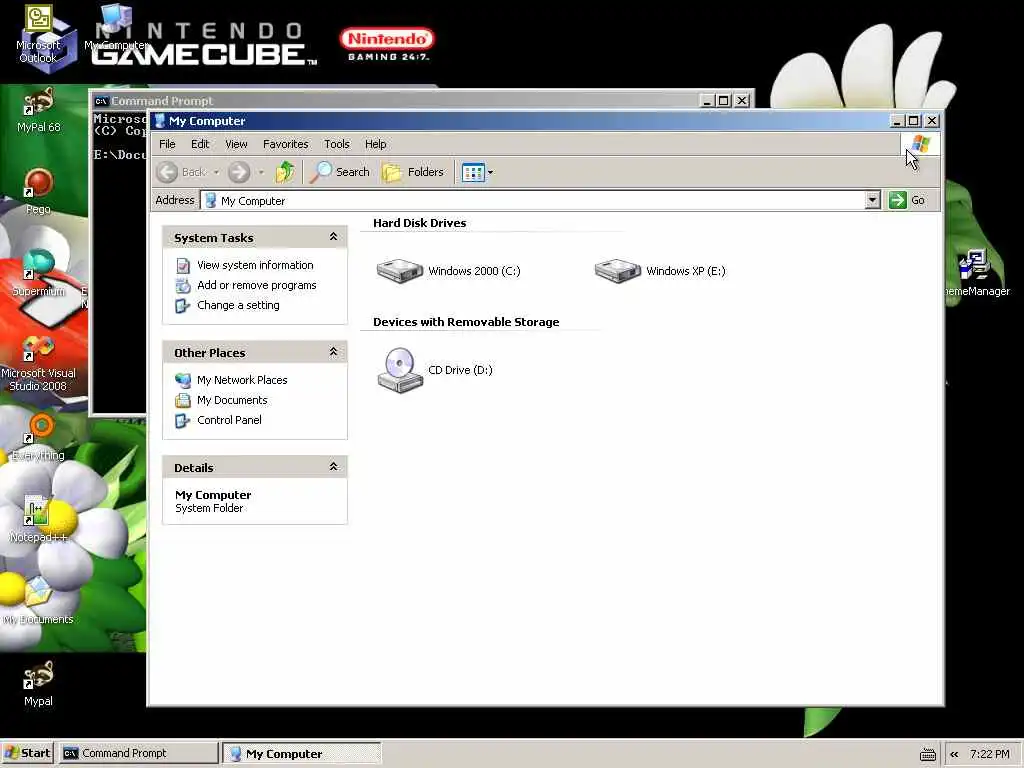1024x768 pixels.
Task: Open the Search pane
Action: pos(340,172)
